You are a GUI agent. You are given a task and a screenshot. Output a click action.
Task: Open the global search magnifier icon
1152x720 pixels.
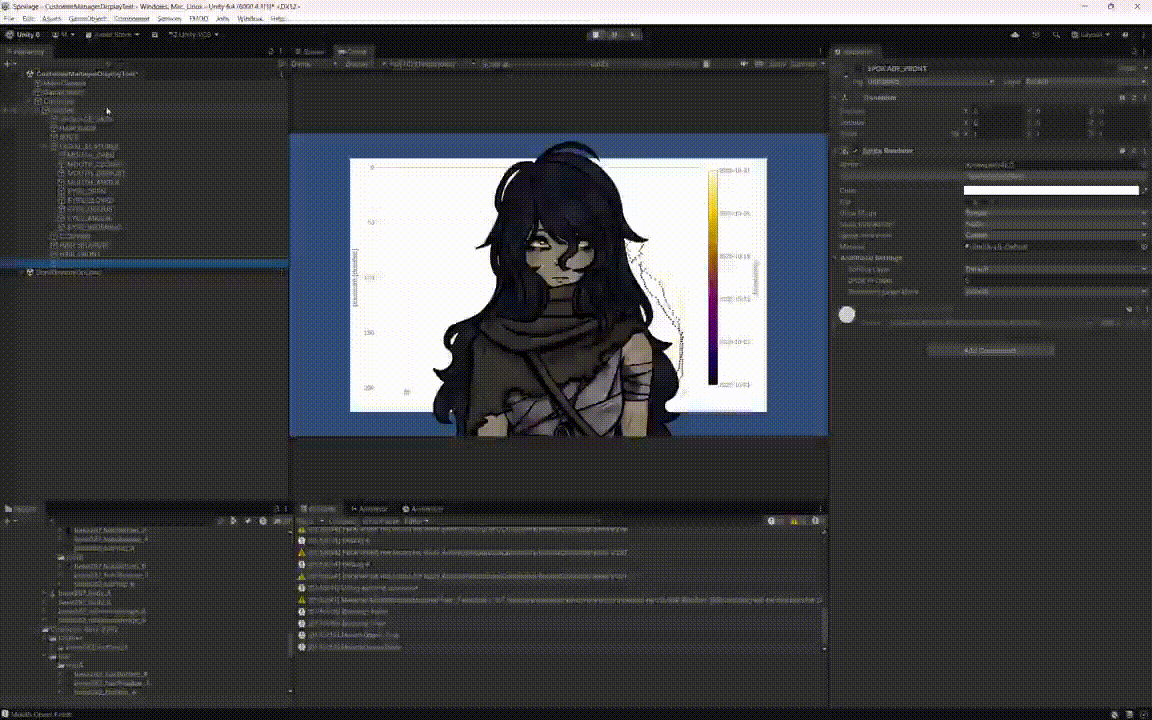(1056, 35)
